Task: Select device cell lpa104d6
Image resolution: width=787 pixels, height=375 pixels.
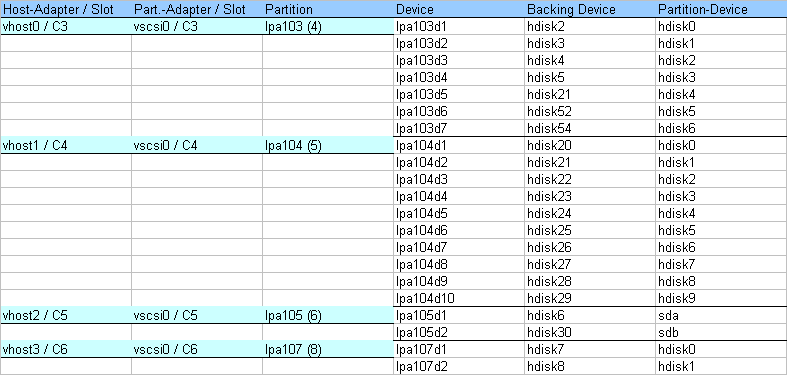Action: click(459, 230)
